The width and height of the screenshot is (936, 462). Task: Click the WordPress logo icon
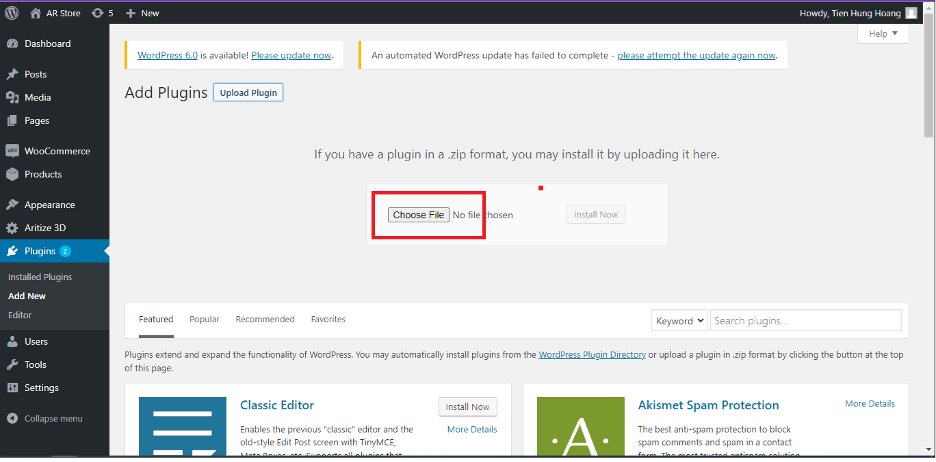click(x=11, y=13)
